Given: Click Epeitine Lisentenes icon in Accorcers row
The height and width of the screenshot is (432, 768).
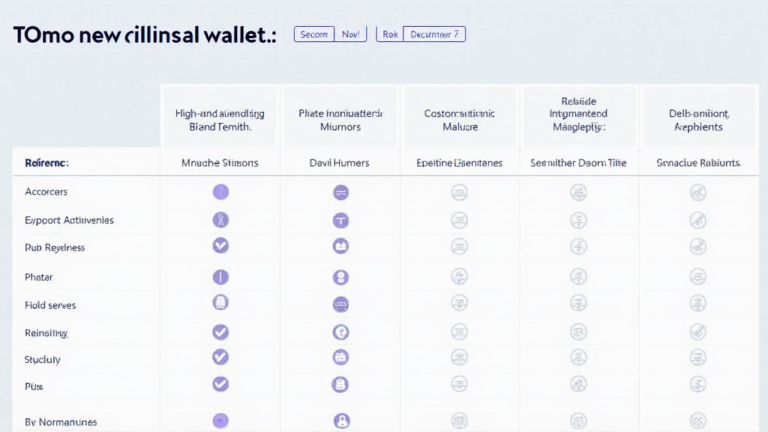Looking at the screenshot, I should pyautogui.click(x=459, y=192).
